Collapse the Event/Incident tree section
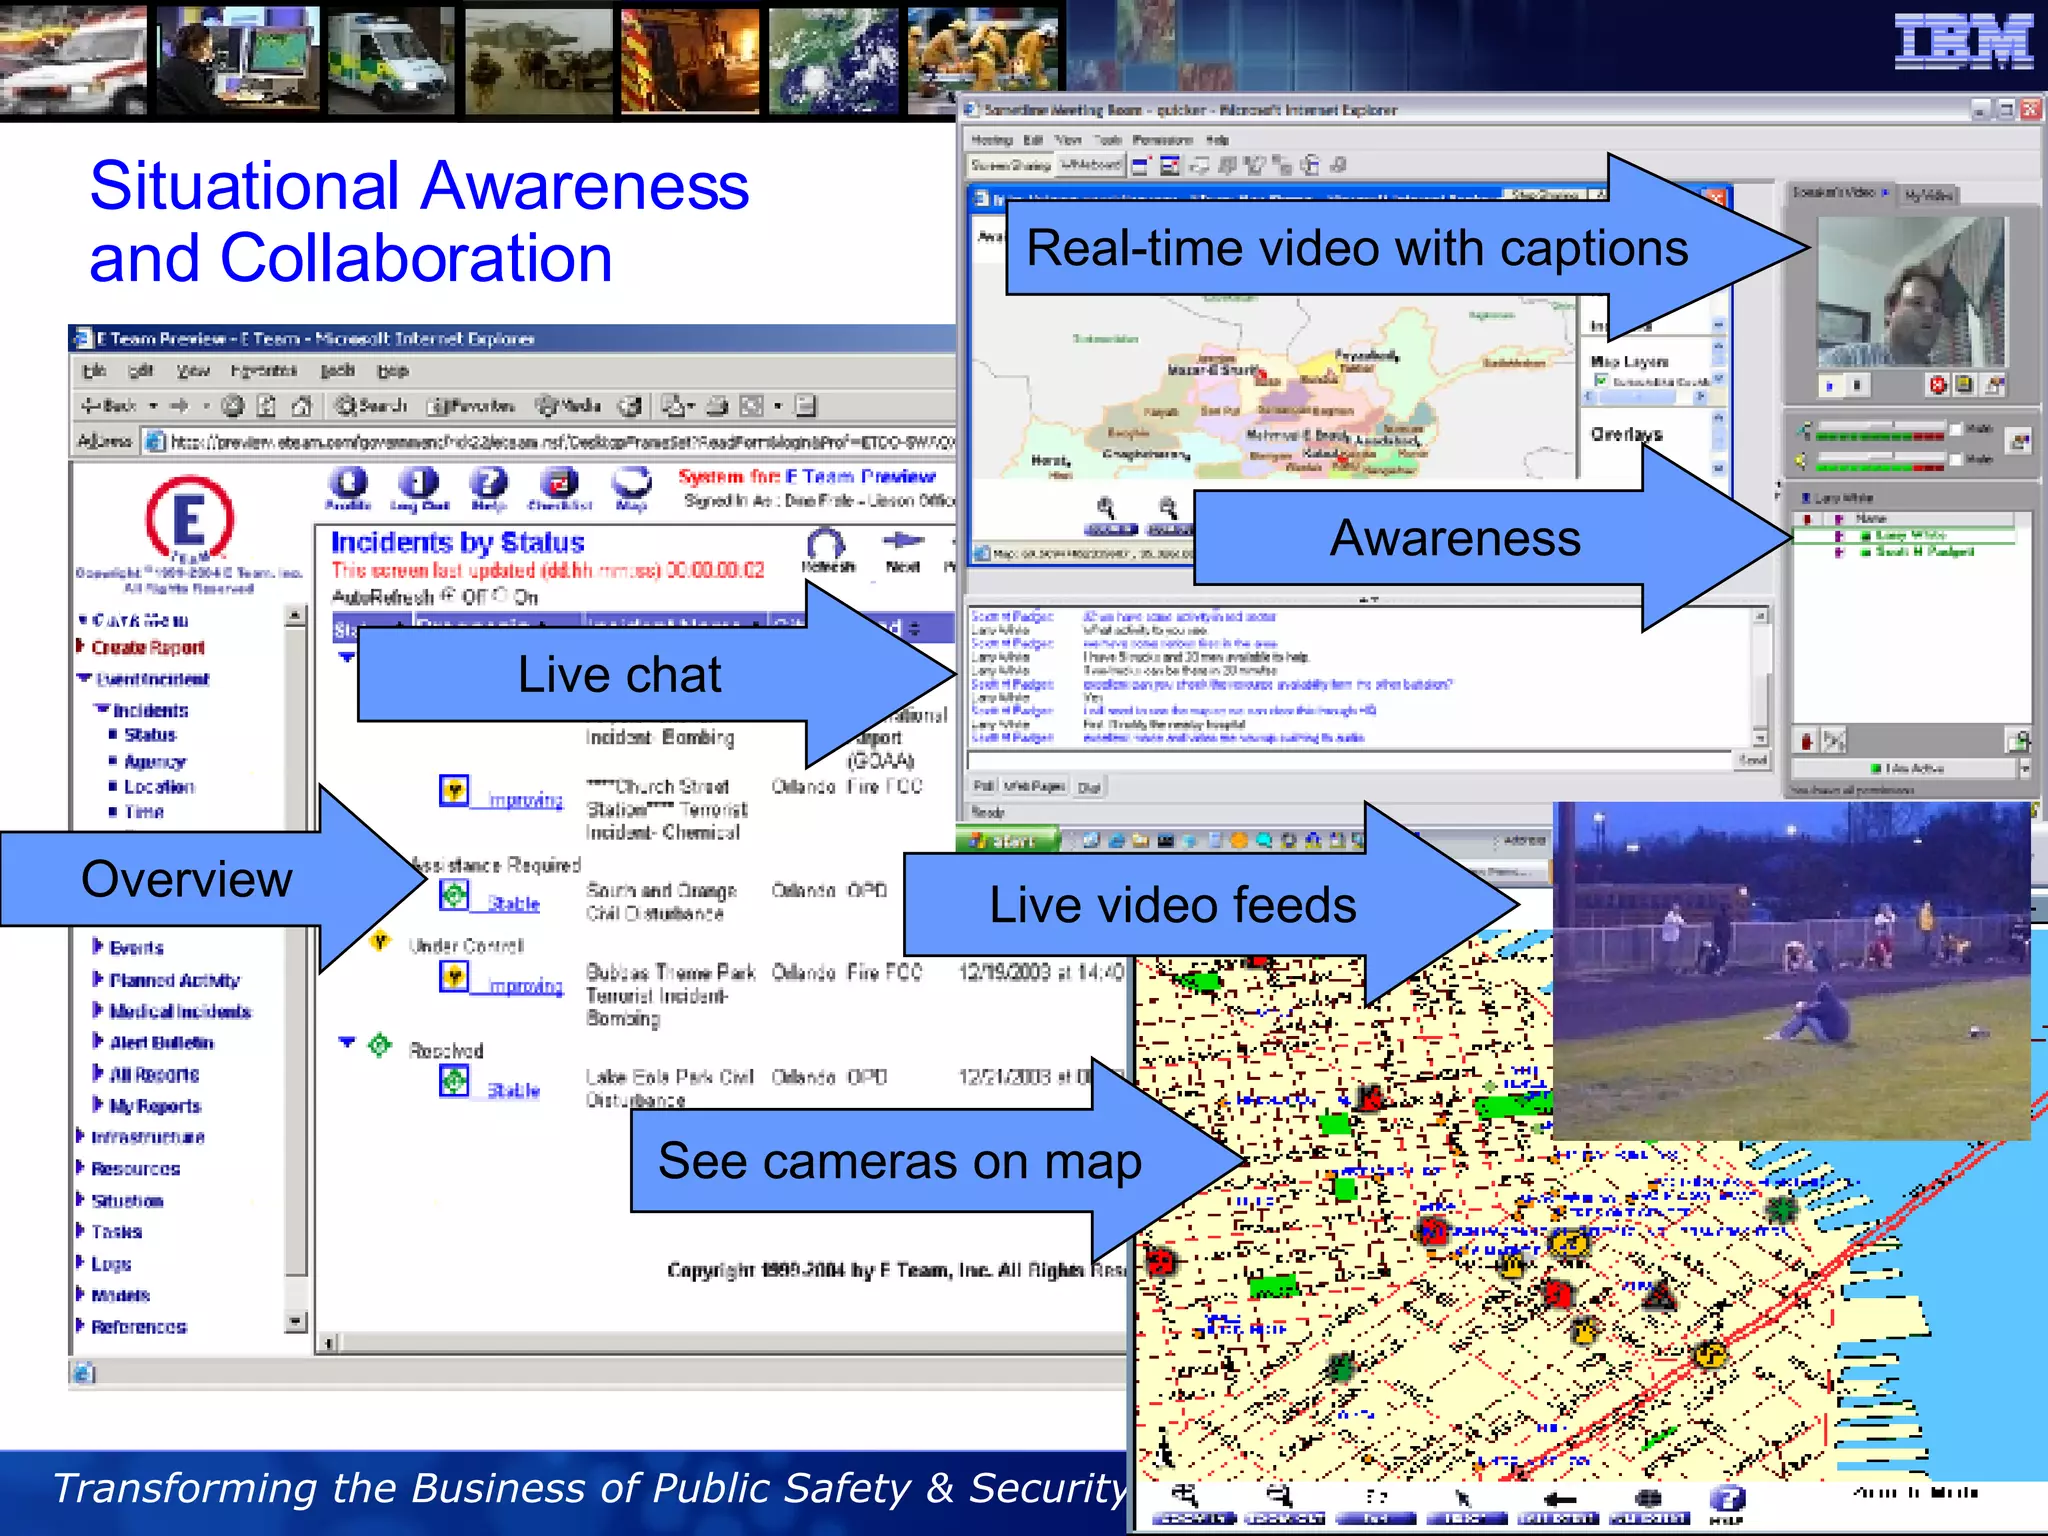 pos(85,678)
